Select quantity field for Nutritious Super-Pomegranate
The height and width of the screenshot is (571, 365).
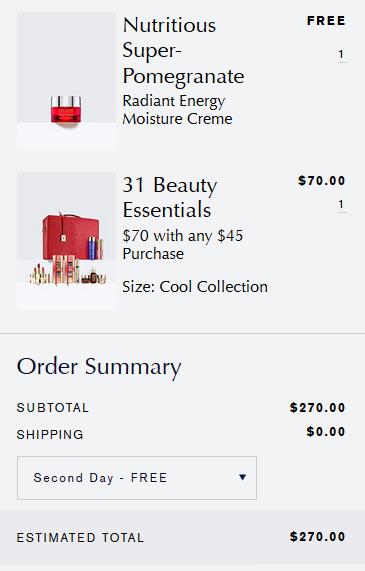click(x=341, y=55)
